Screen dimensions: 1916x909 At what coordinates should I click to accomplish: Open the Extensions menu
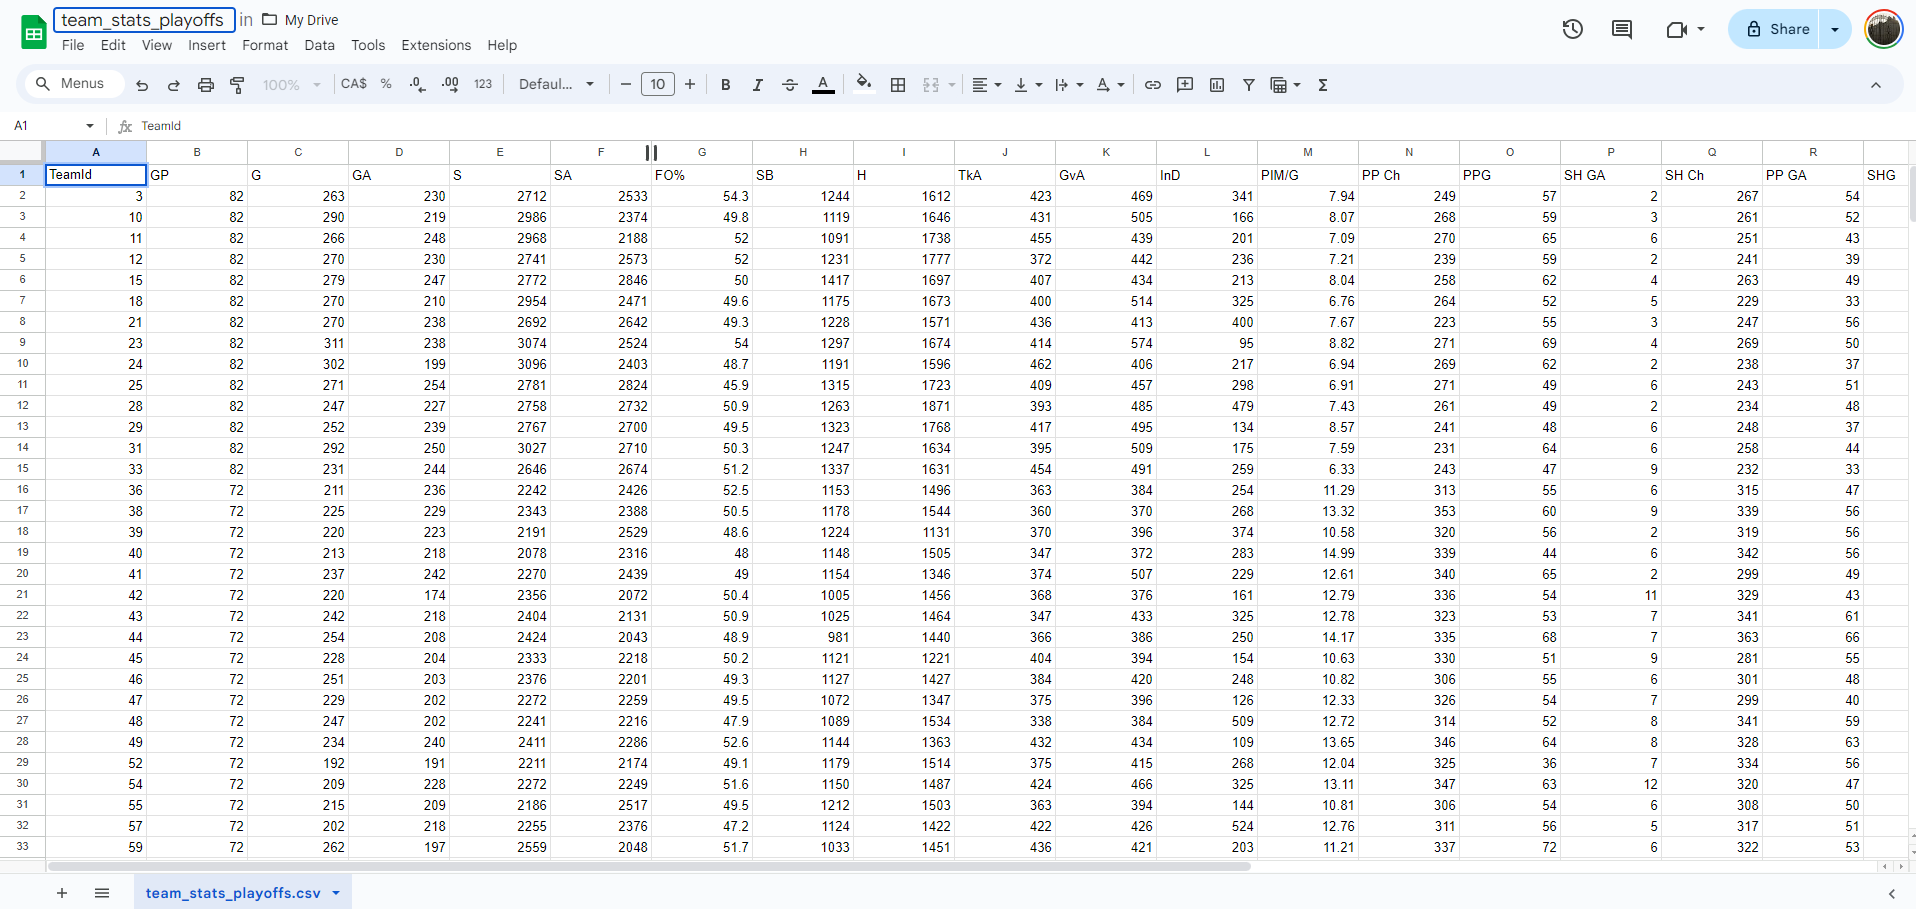point(435,45)
